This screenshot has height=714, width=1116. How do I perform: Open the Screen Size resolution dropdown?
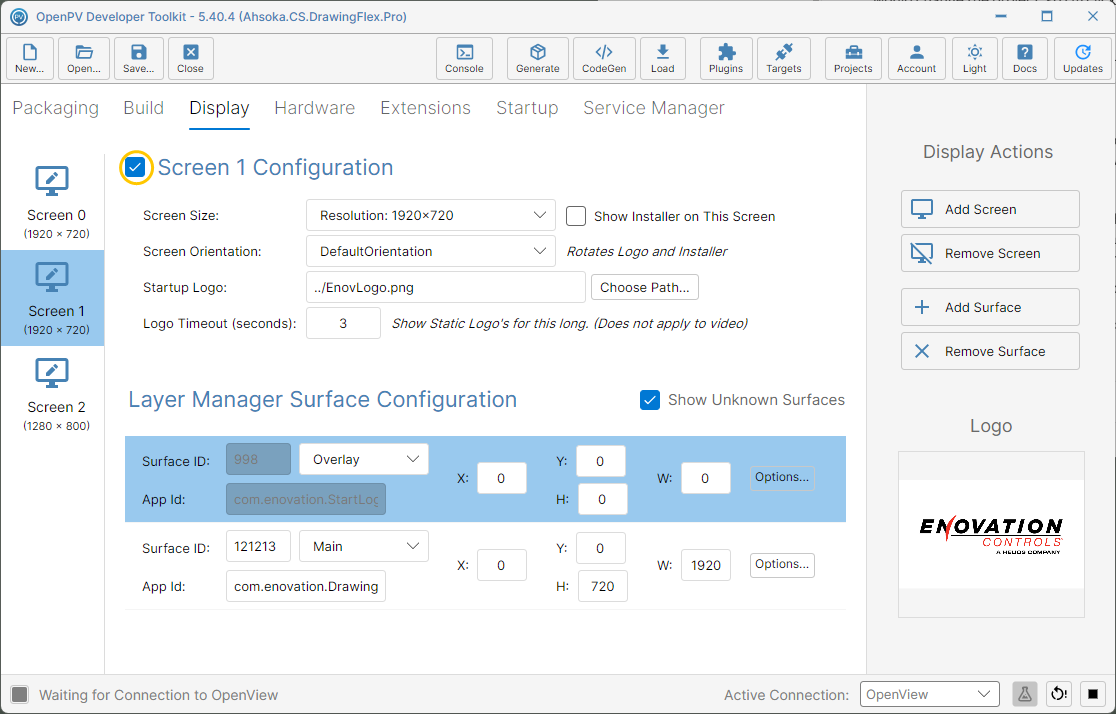[x=431, y=215]
